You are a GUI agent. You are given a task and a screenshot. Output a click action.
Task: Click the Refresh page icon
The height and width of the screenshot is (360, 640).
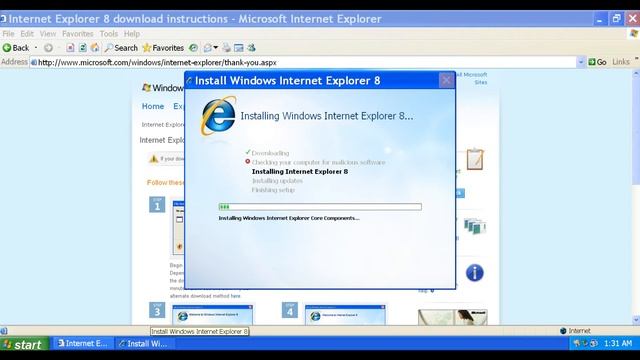[83, 48]
